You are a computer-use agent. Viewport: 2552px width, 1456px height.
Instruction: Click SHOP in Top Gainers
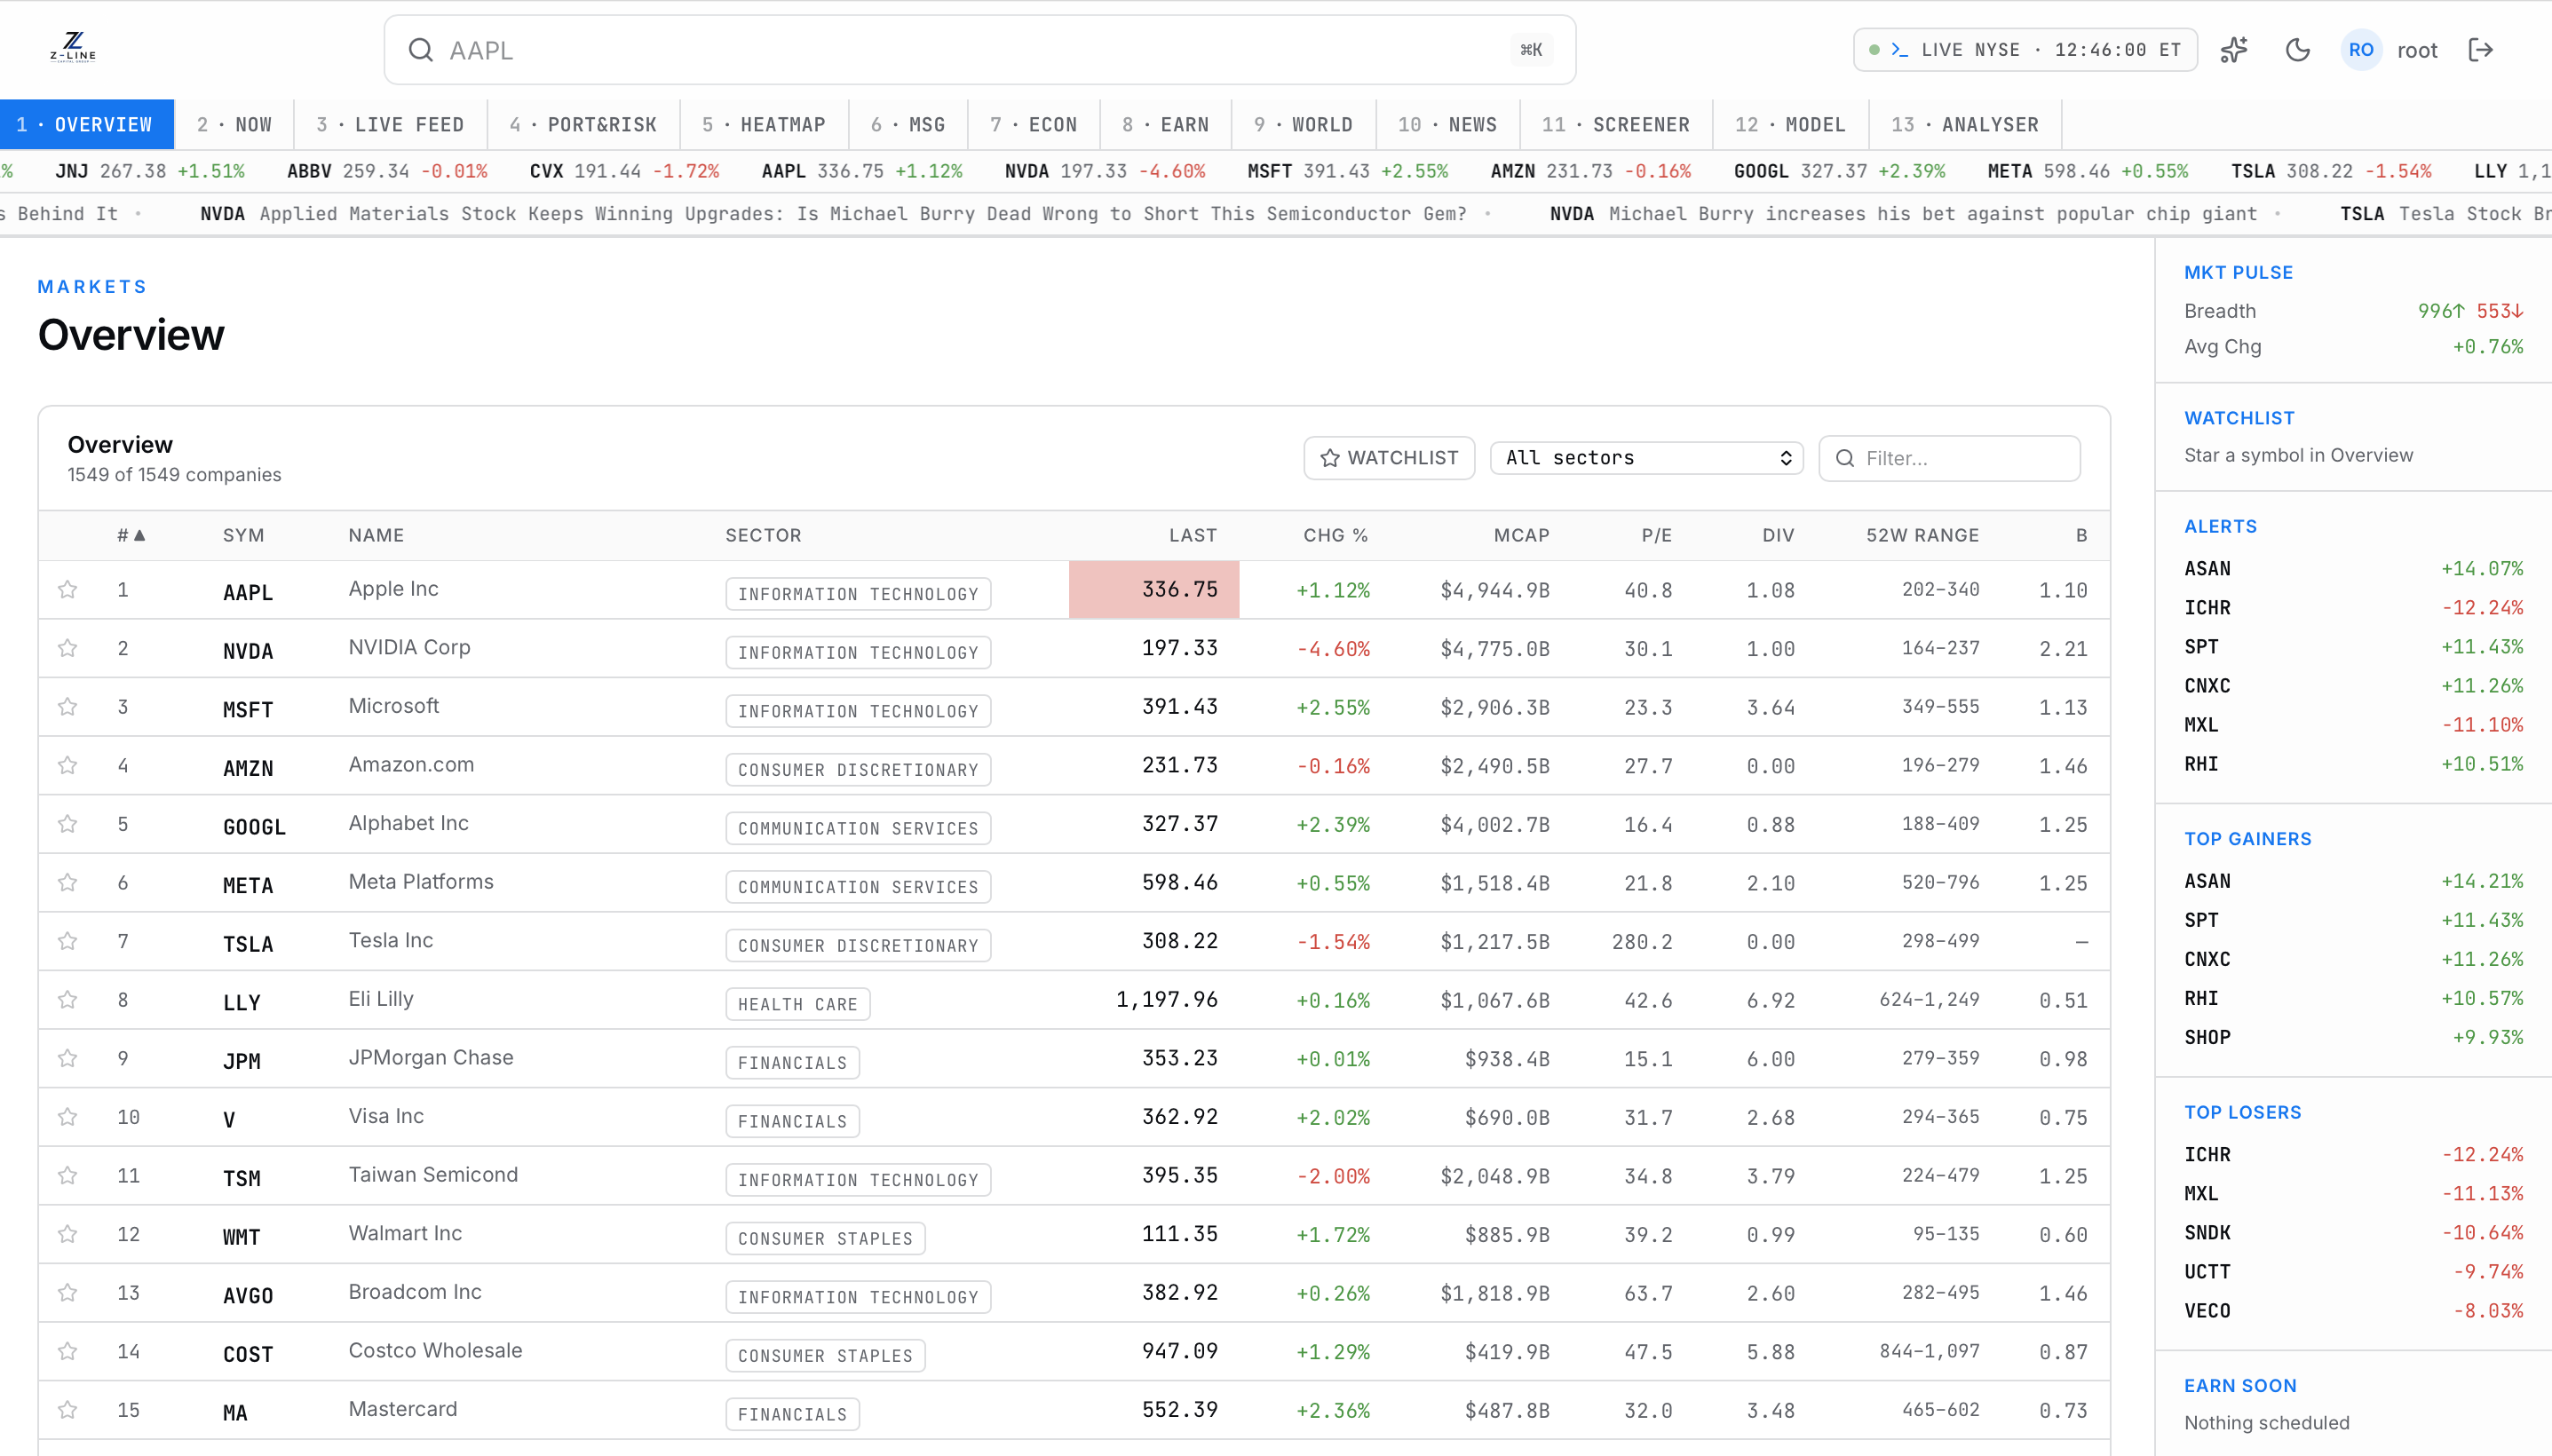coord(2207,1037)
